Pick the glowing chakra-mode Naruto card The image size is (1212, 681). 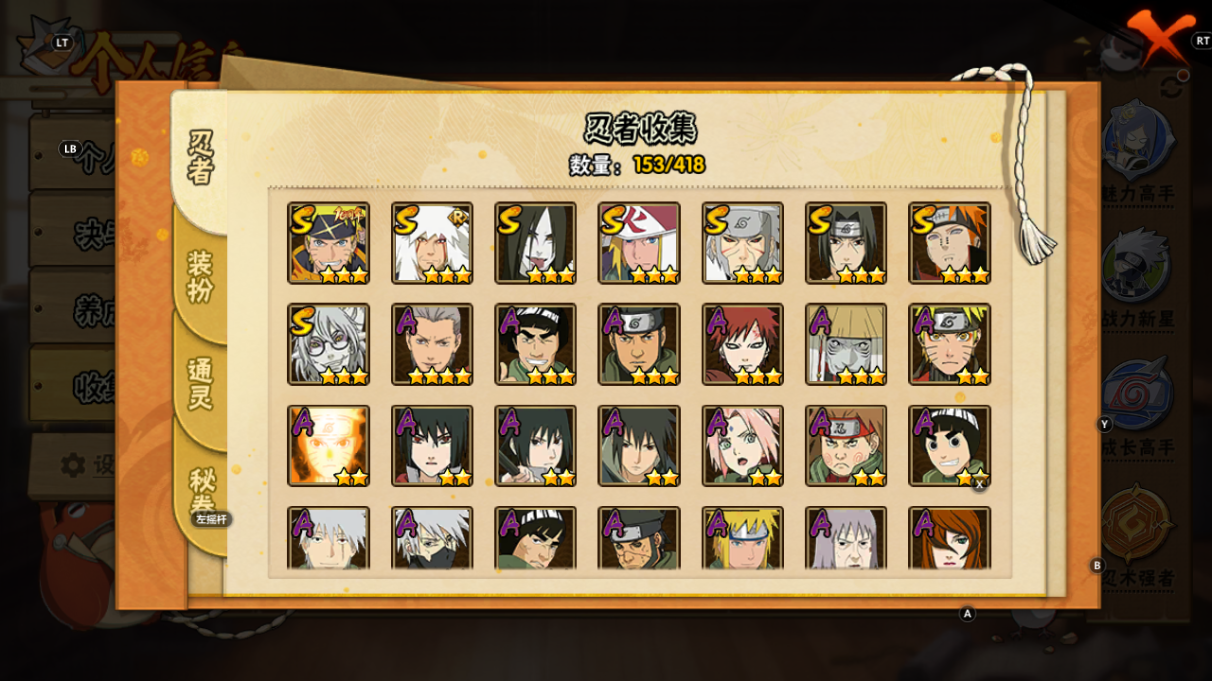tap(328, 446)
